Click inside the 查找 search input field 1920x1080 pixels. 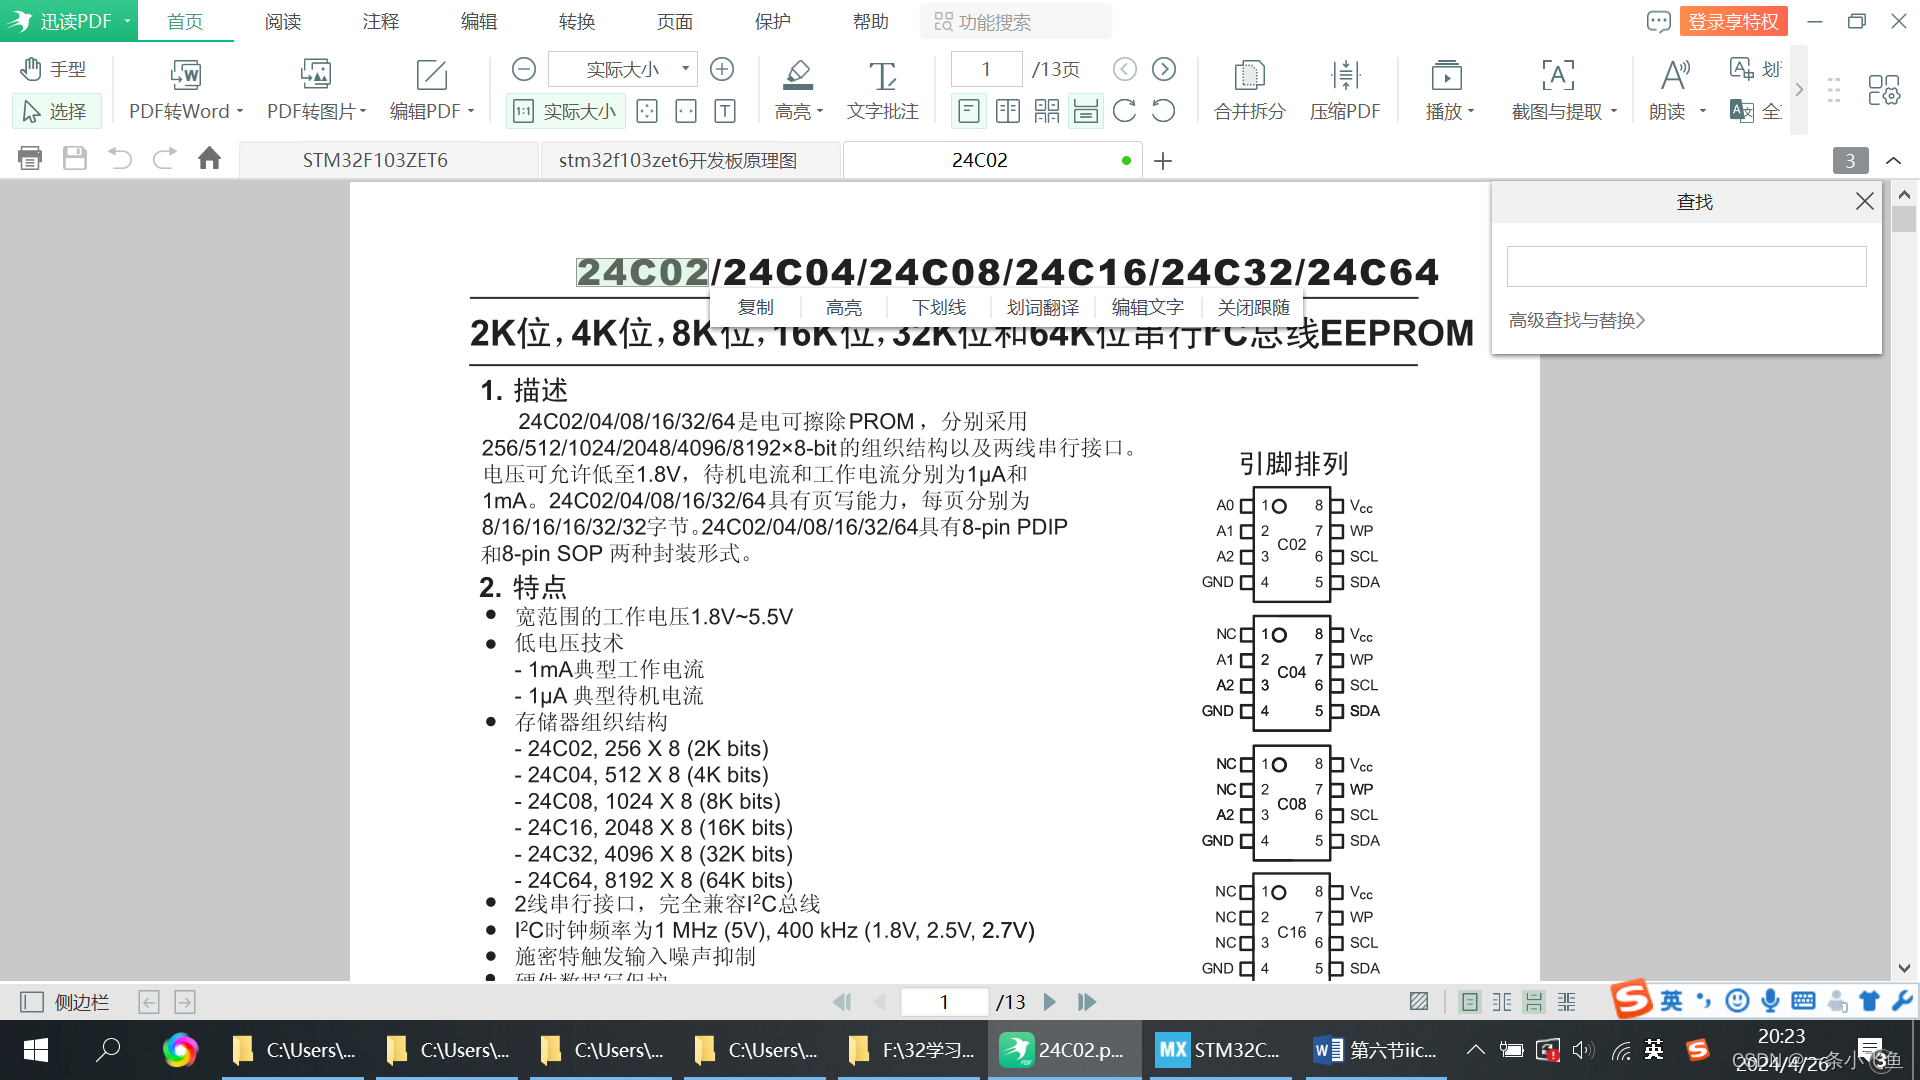click(x=1686, y=266)
